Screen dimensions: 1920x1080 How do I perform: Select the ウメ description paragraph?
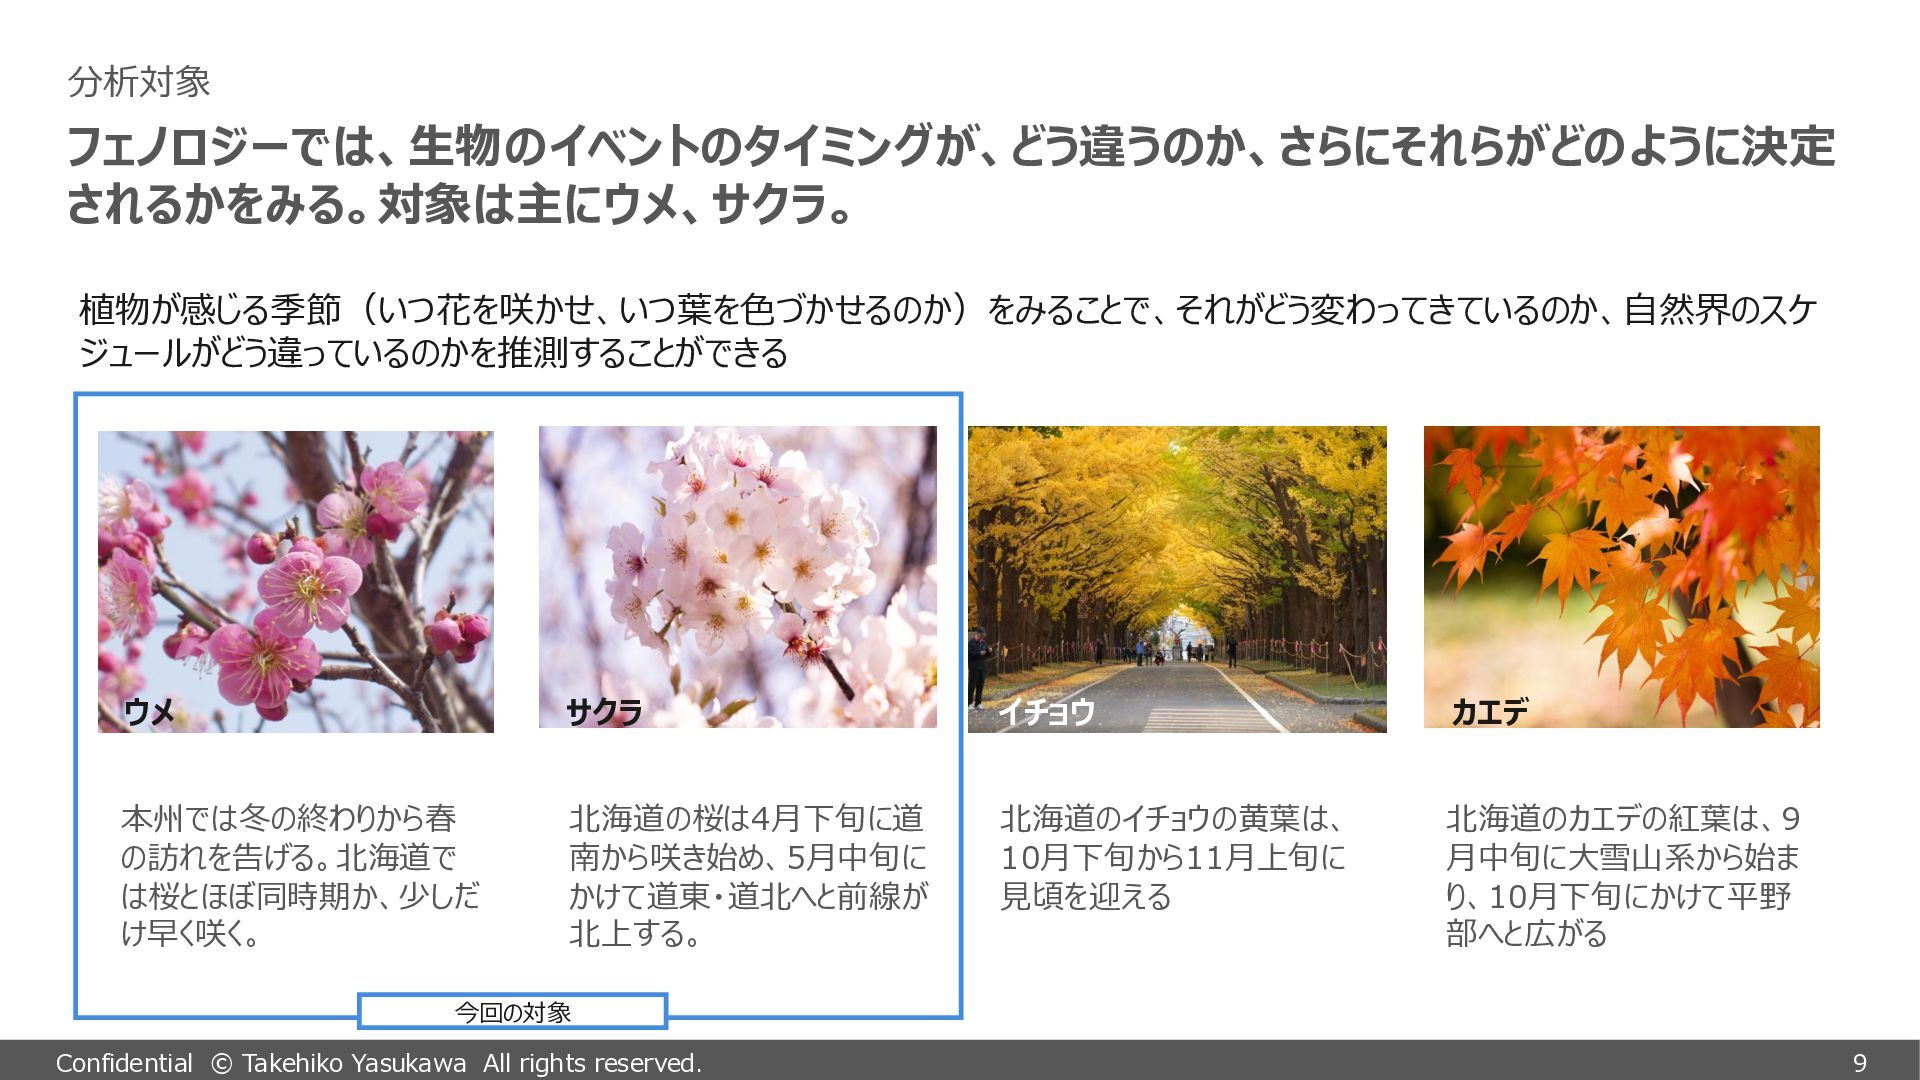300,876
